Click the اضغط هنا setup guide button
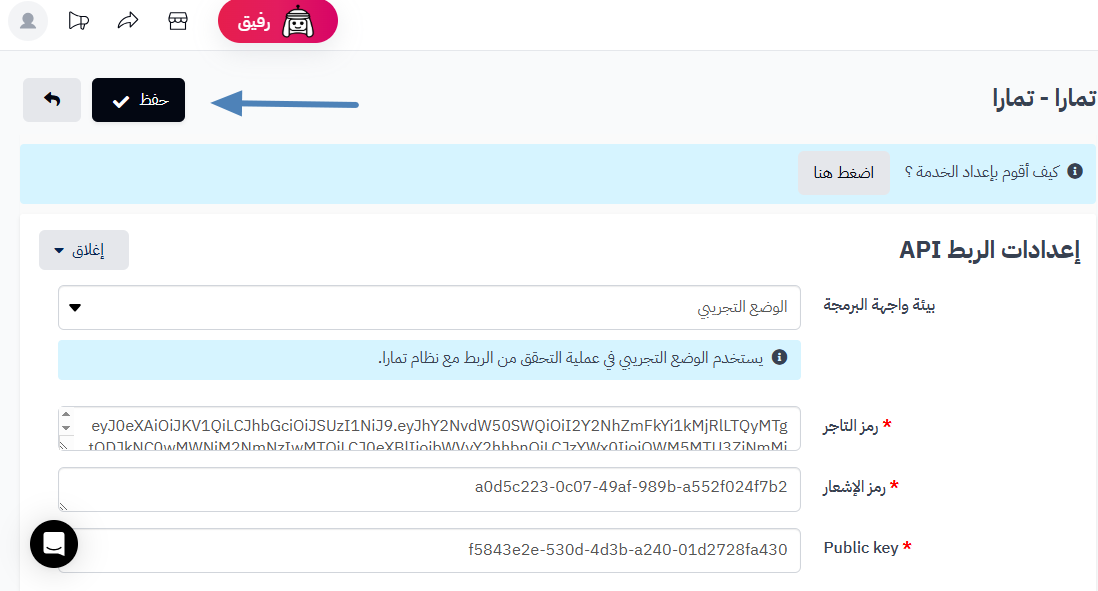1098x591 pixels. click(844, 173)
